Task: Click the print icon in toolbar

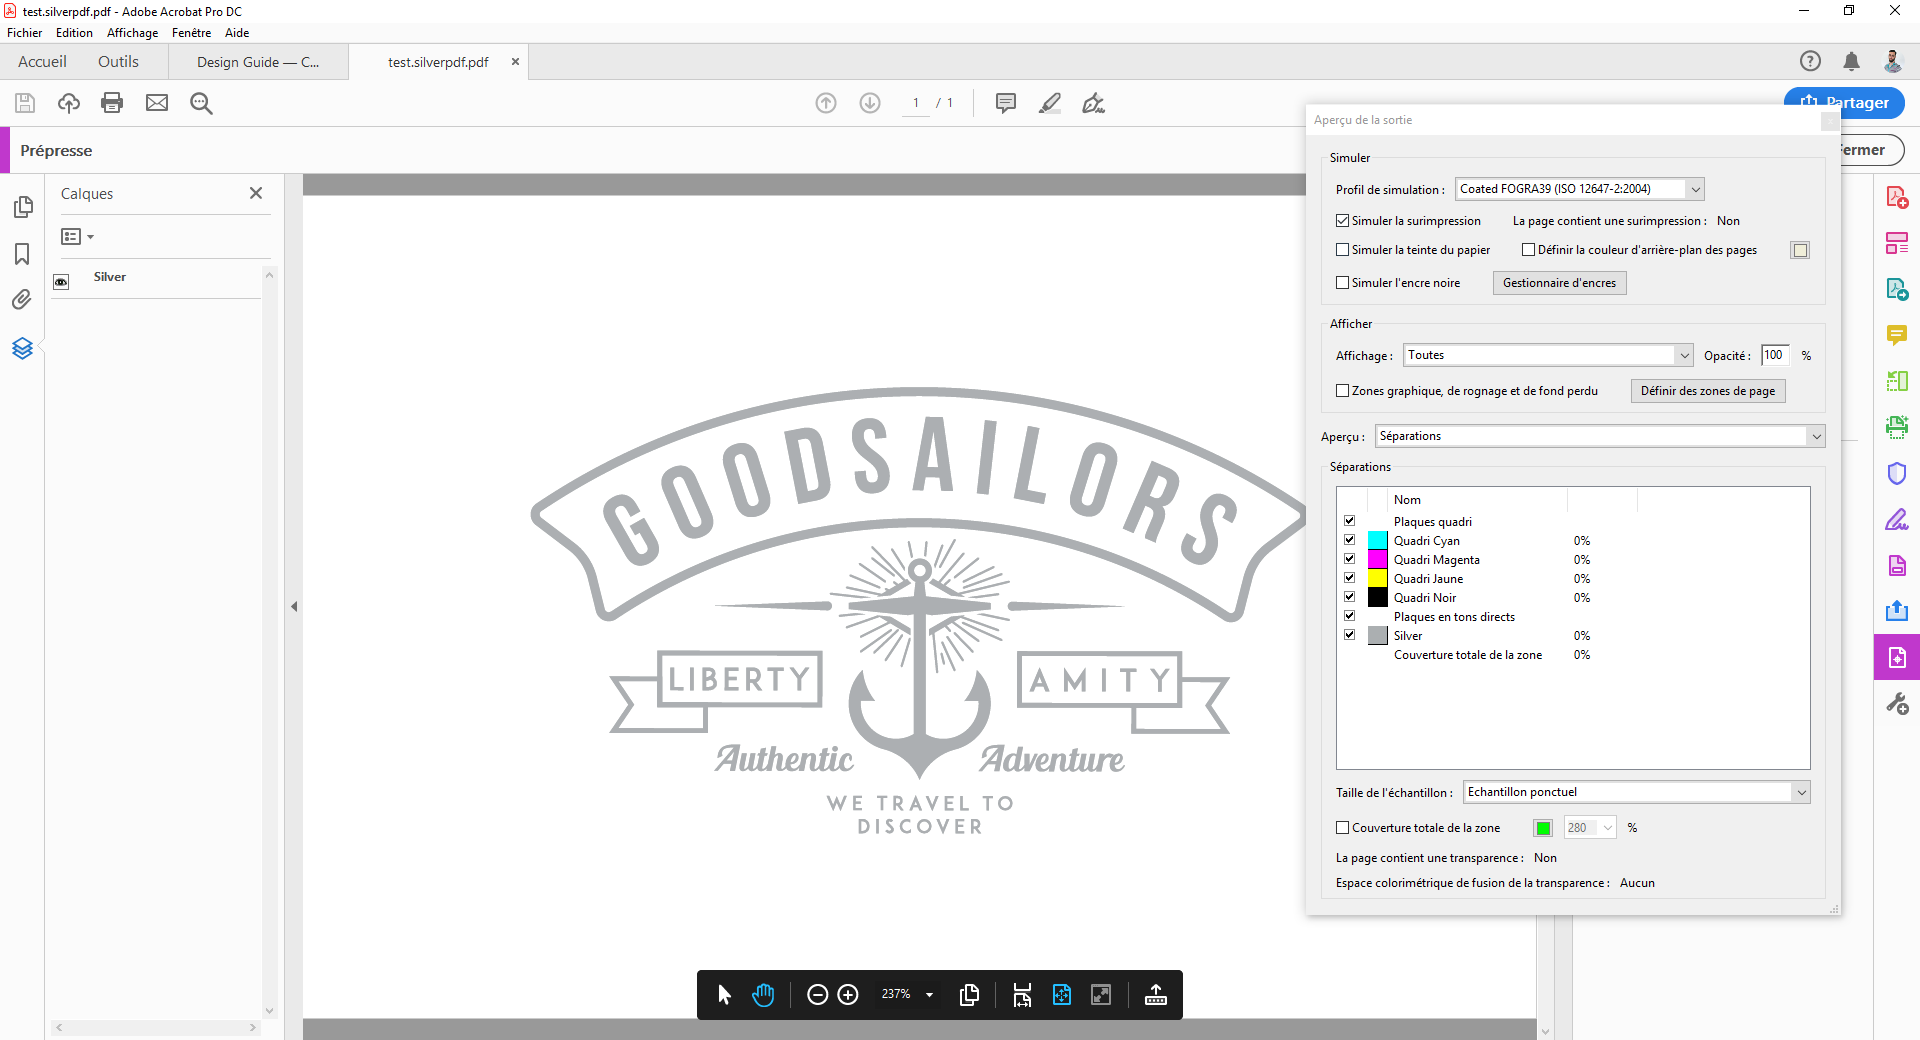Action: click(x=112, y=103)
